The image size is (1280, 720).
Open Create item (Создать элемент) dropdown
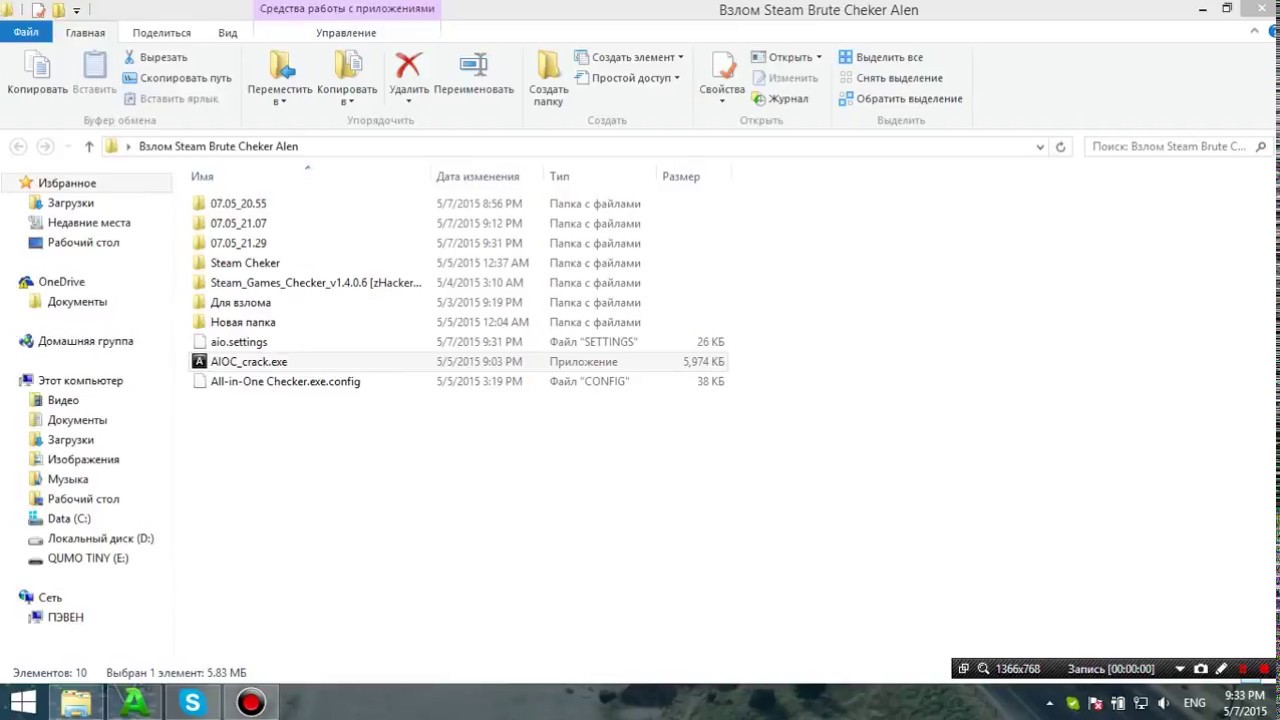[630, 57]
